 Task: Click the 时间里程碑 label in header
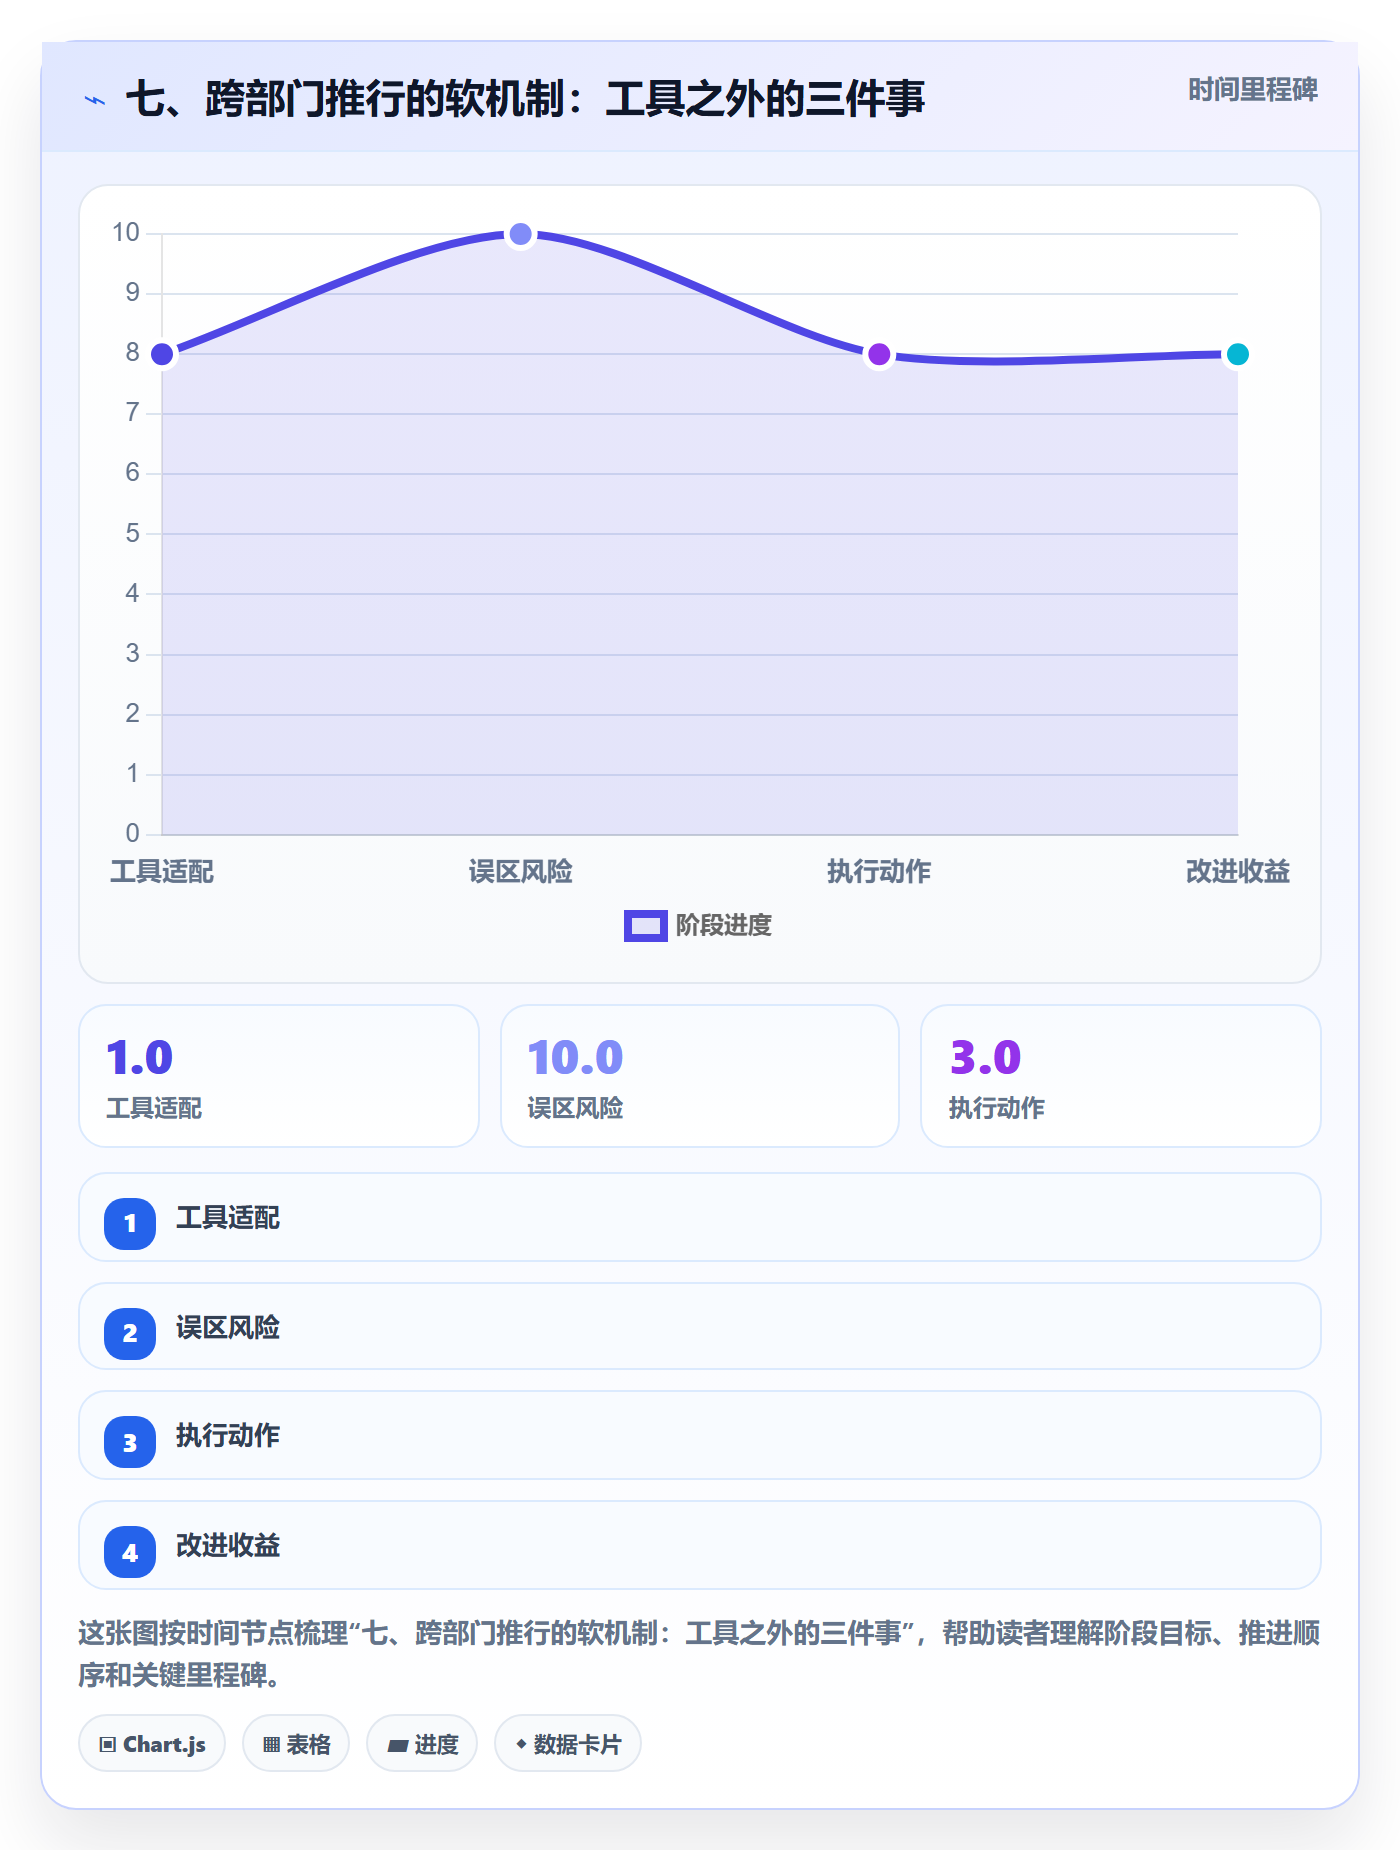pos(1252,90)
